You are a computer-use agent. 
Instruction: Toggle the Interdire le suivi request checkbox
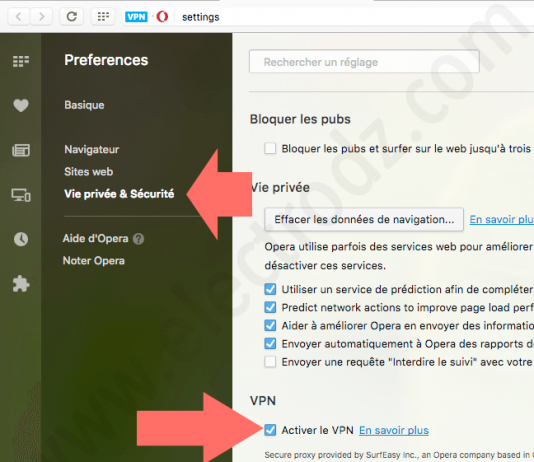(x=270, y=362)
